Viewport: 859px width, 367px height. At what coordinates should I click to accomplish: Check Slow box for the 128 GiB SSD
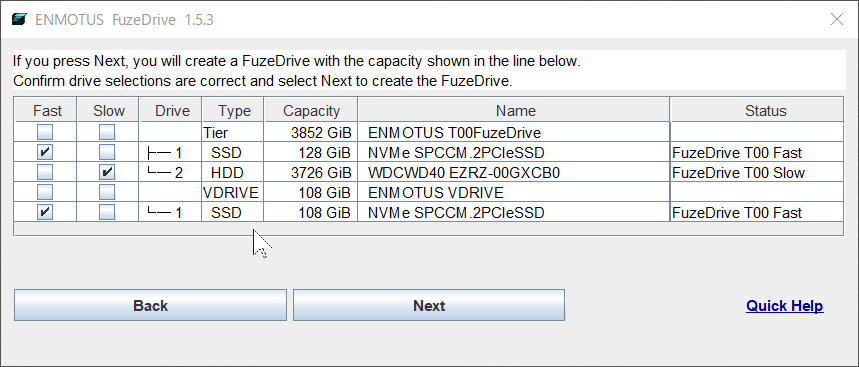point(107,152)
